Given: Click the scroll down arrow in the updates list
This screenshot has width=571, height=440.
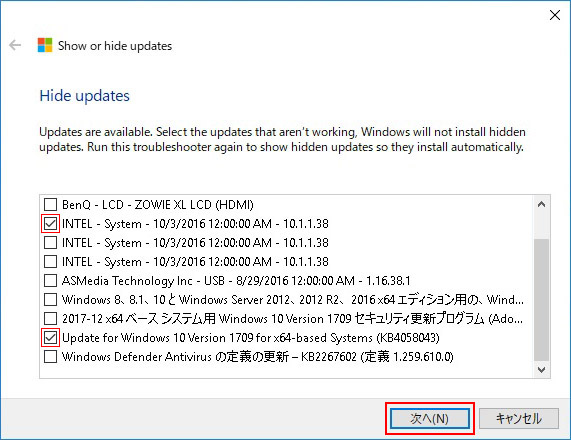Looking at the screenshot, I should tap(542, 370).
